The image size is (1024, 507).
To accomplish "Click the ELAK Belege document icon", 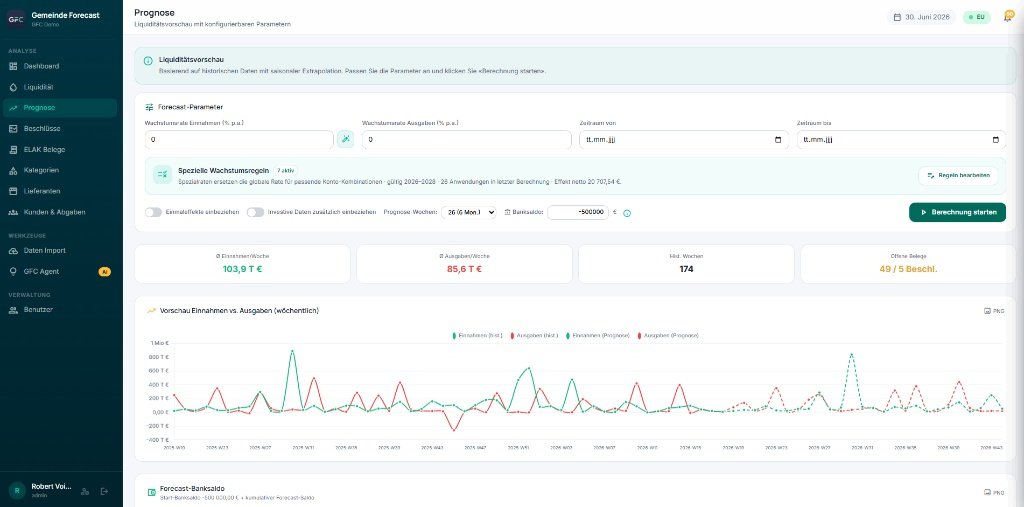I will pos(13,150).
